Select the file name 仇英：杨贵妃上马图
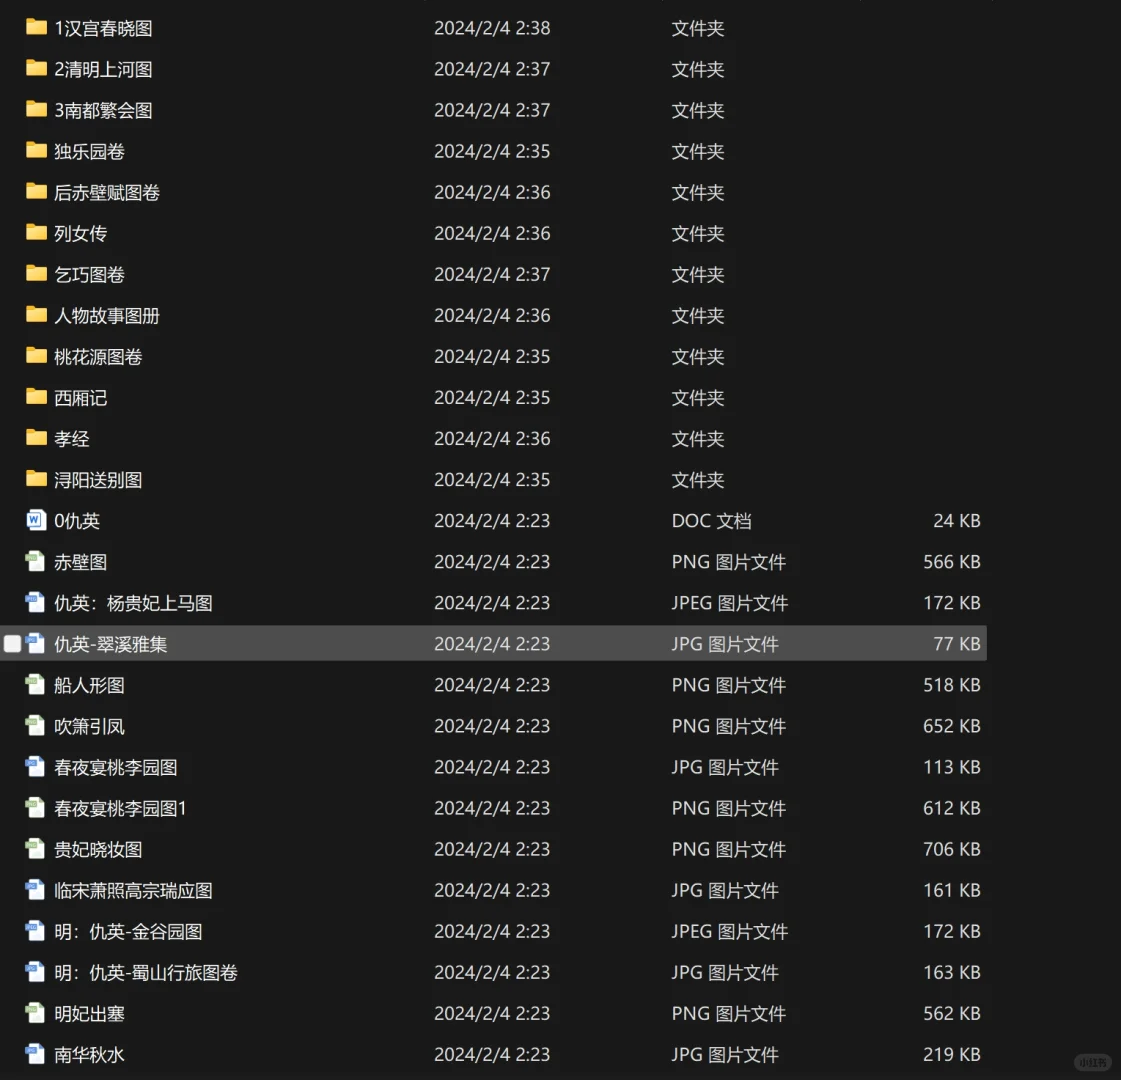 (134, 603)
